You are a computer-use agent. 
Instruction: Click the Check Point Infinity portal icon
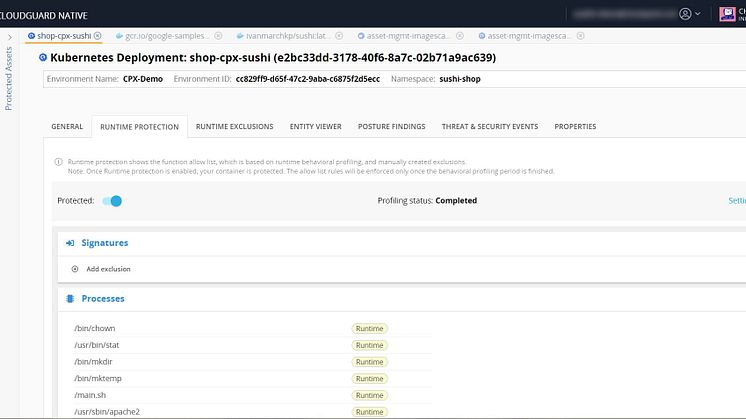click(x=727, y=14)
